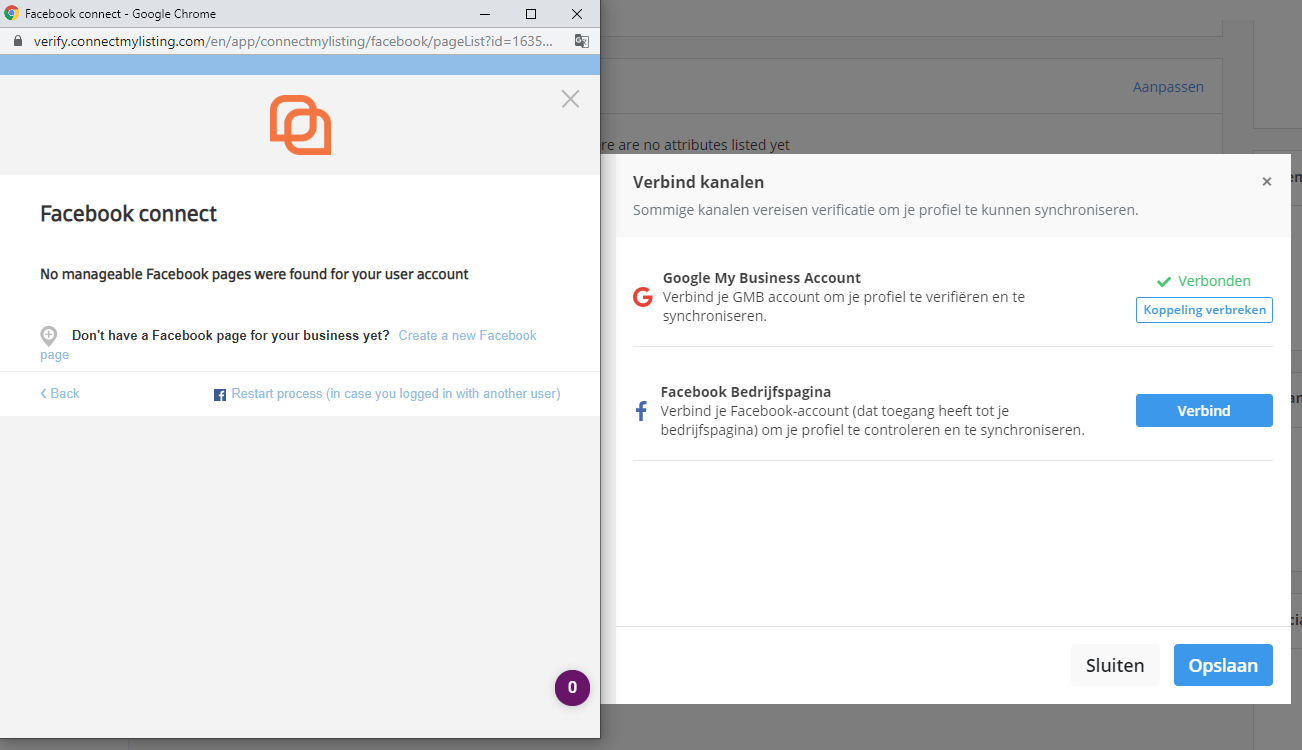The height and width of the screenshot is (750, 1302).
Task: Disconnect Google via Koppeling verbreken button
Action: pos(1204,310)
